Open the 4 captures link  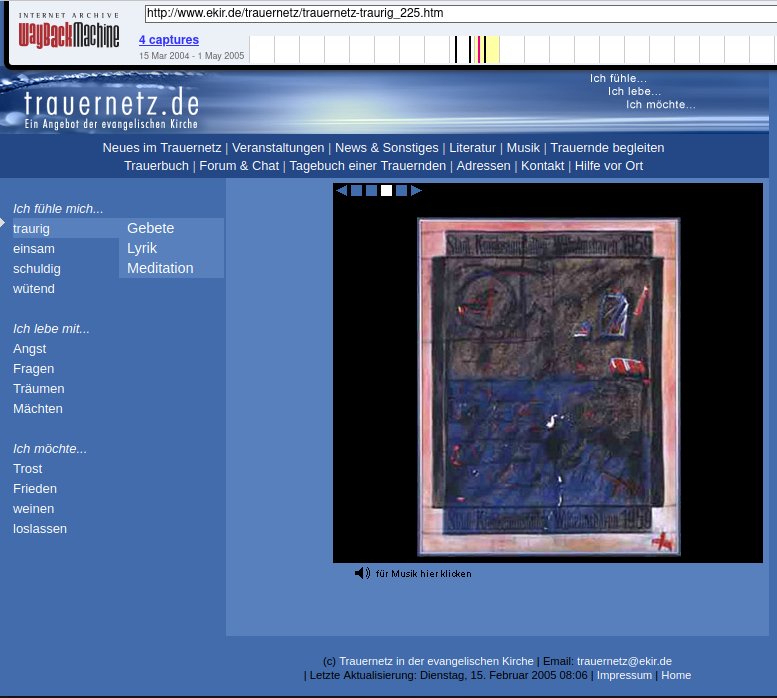[x=169, y=40]
